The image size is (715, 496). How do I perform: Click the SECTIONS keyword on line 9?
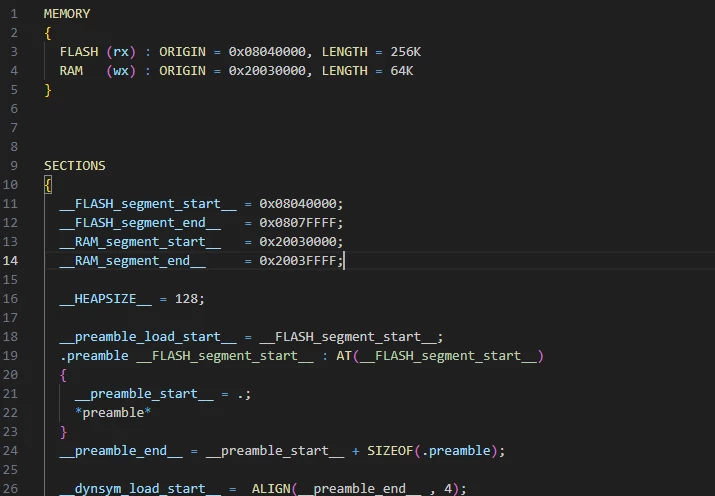(x=75, y=165)
